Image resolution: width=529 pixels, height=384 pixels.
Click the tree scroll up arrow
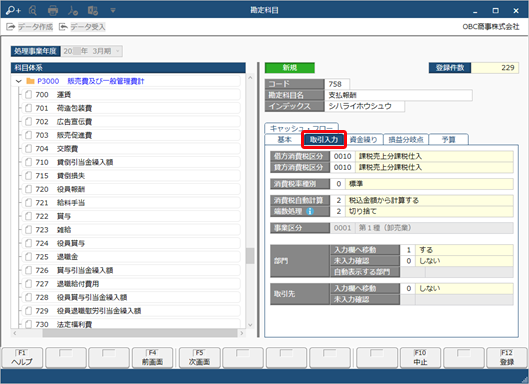tap(250, 78)
